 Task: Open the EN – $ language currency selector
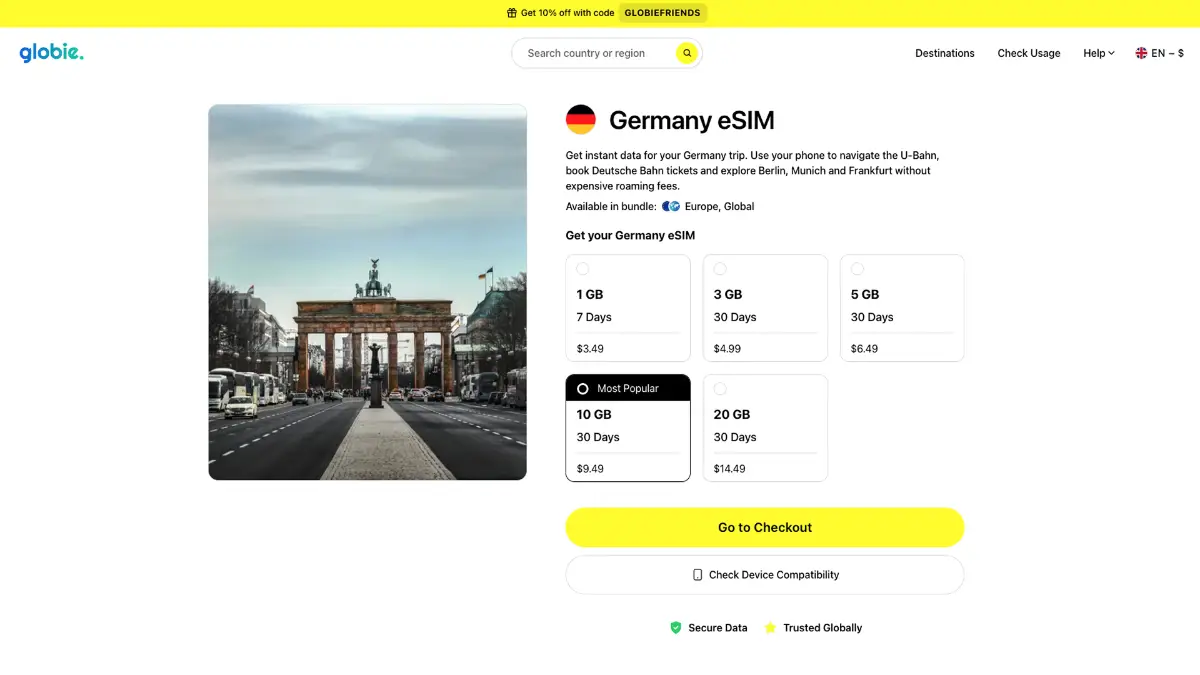[1159, 53]
